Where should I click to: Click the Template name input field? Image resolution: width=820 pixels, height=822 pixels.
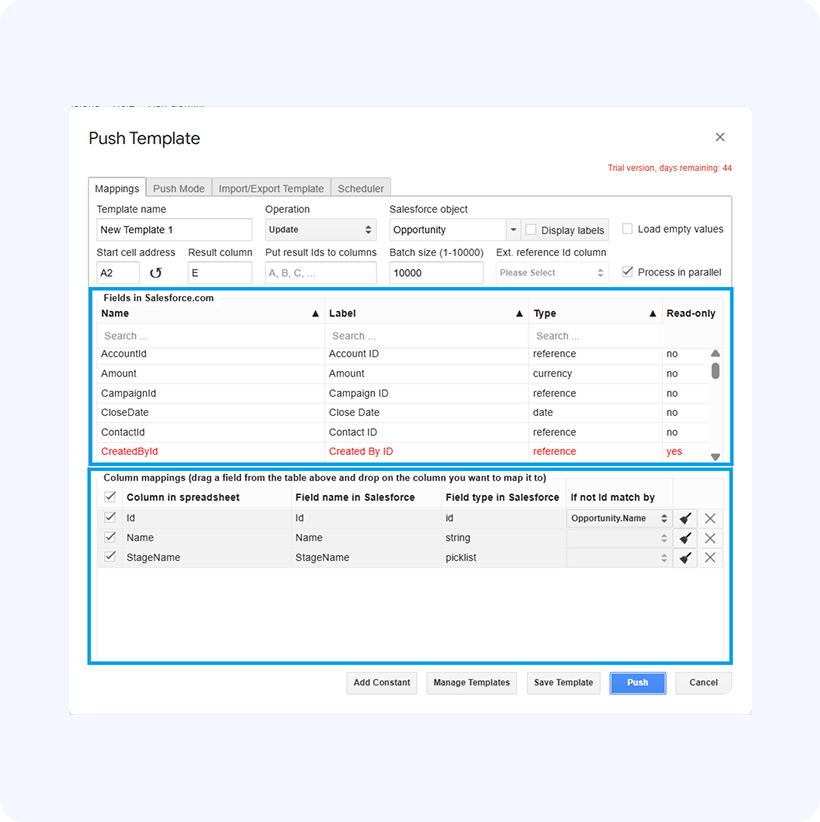174,230
